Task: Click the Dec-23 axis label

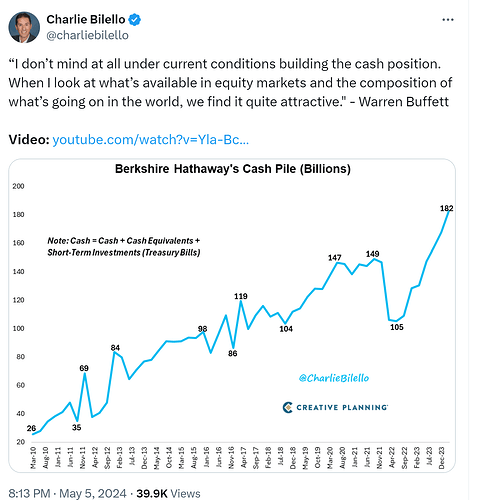Action: coord(442,458)
